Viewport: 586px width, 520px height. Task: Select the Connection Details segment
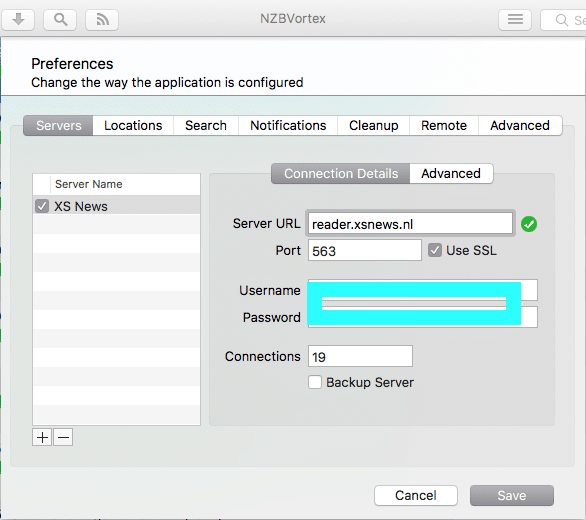[341, 173]
